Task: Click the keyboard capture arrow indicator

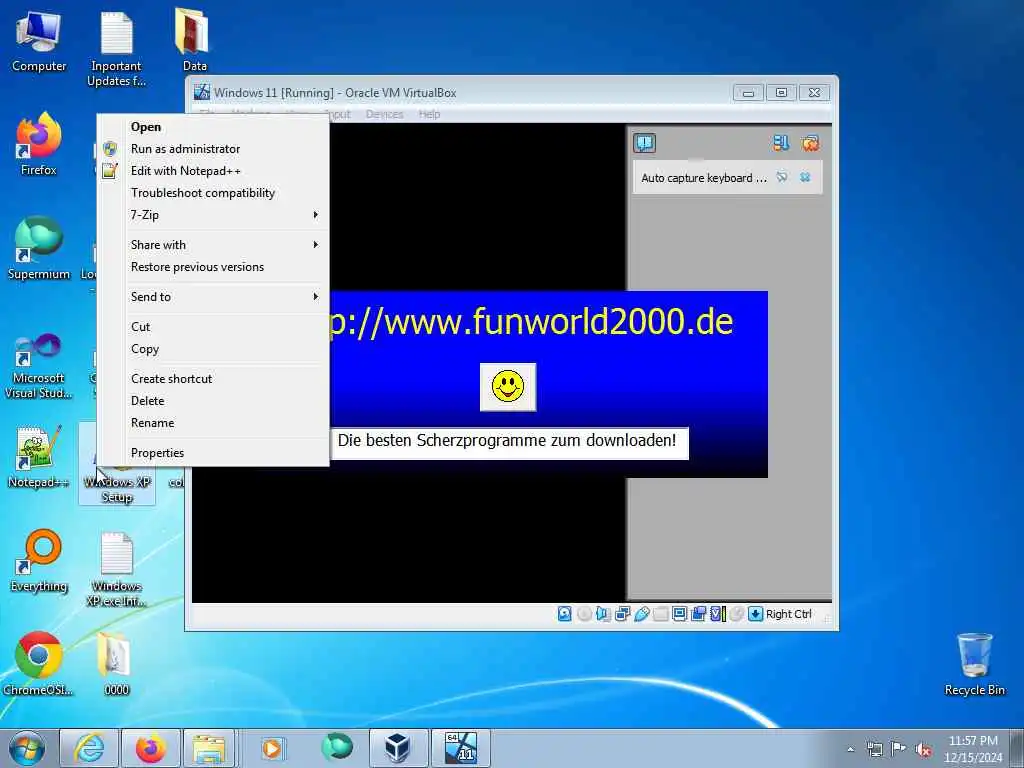Action: click(756, 614)
